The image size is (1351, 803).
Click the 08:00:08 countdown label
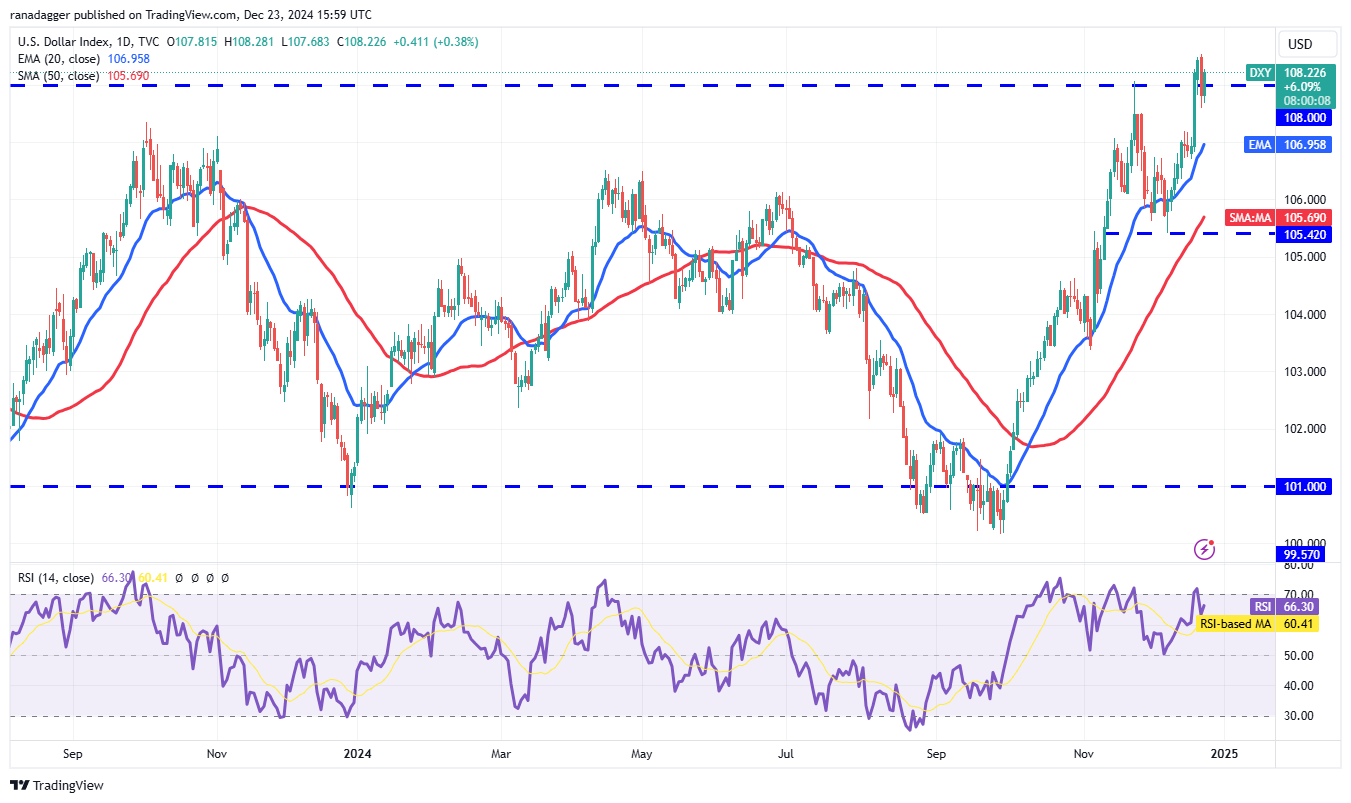click(x=1304, y=100)
